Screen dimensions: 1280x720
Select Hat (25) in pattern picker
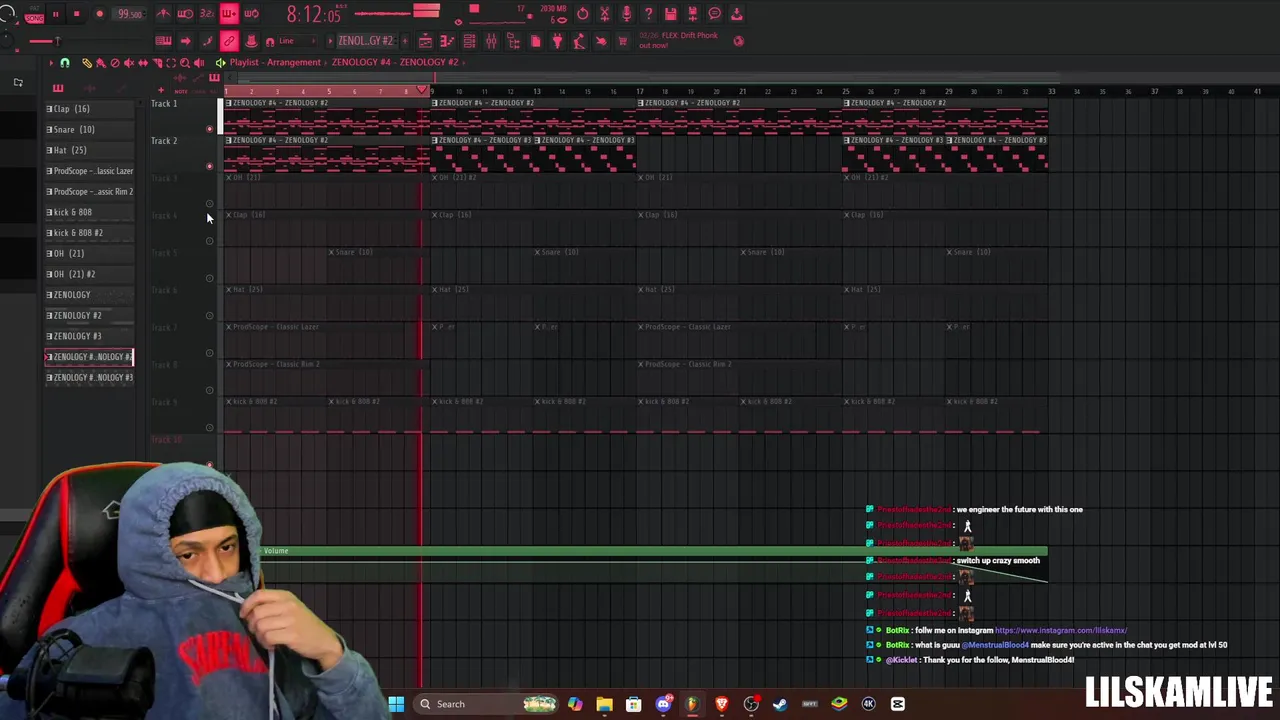tap(88, 150)
